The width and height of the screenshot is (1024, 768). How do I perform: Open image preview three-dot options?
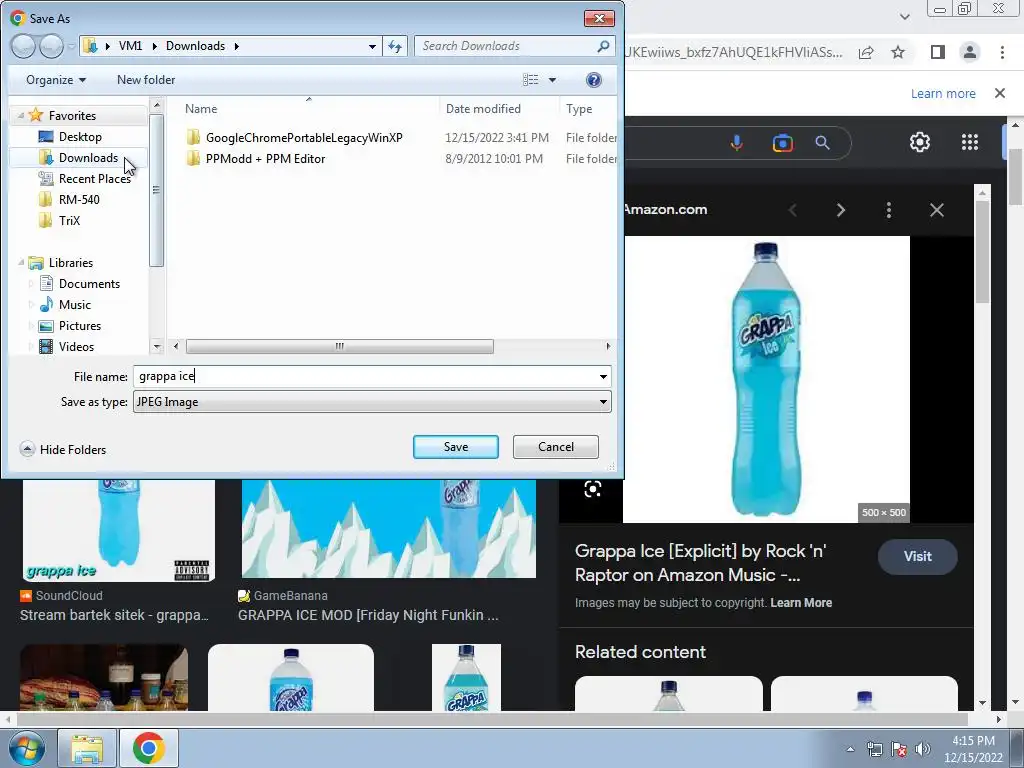pos(888,210)
